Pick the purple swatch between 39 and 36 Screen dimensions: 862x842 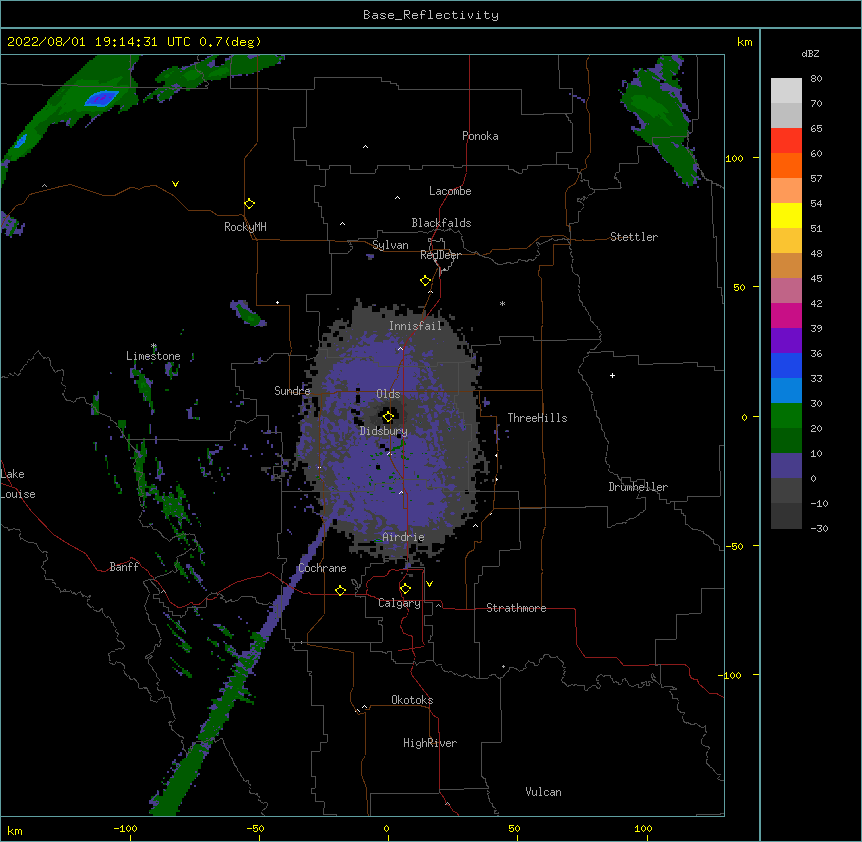point(786,340)
